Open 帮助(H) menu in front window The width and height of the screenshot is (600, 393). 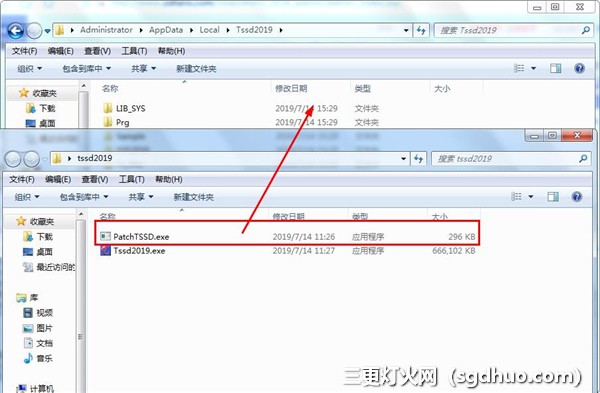[168, 179]
